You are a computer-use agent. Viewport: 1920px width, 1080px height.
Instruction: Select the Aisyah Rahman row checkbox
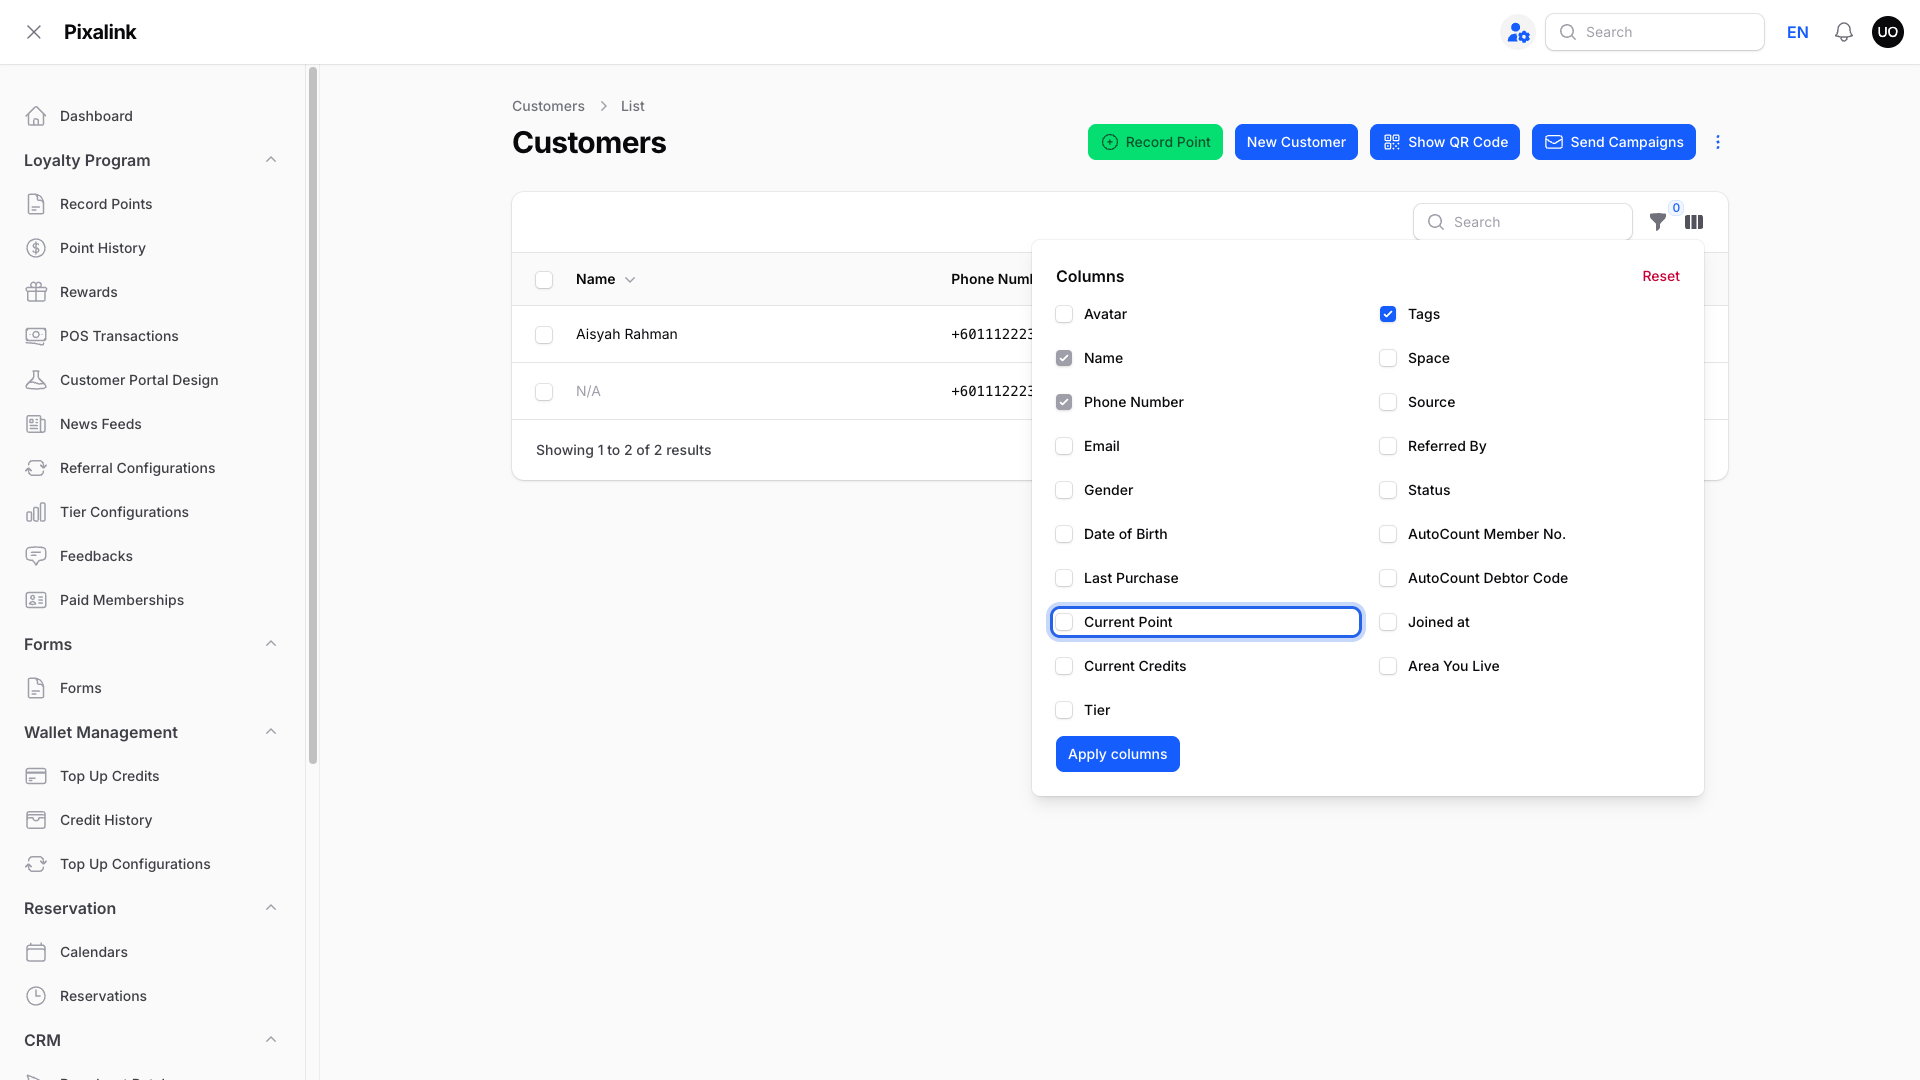point(544,335)
